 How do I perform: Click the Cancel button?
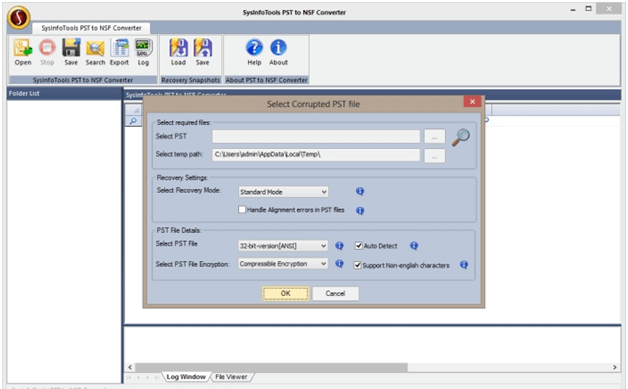click(x=335, y=293)
